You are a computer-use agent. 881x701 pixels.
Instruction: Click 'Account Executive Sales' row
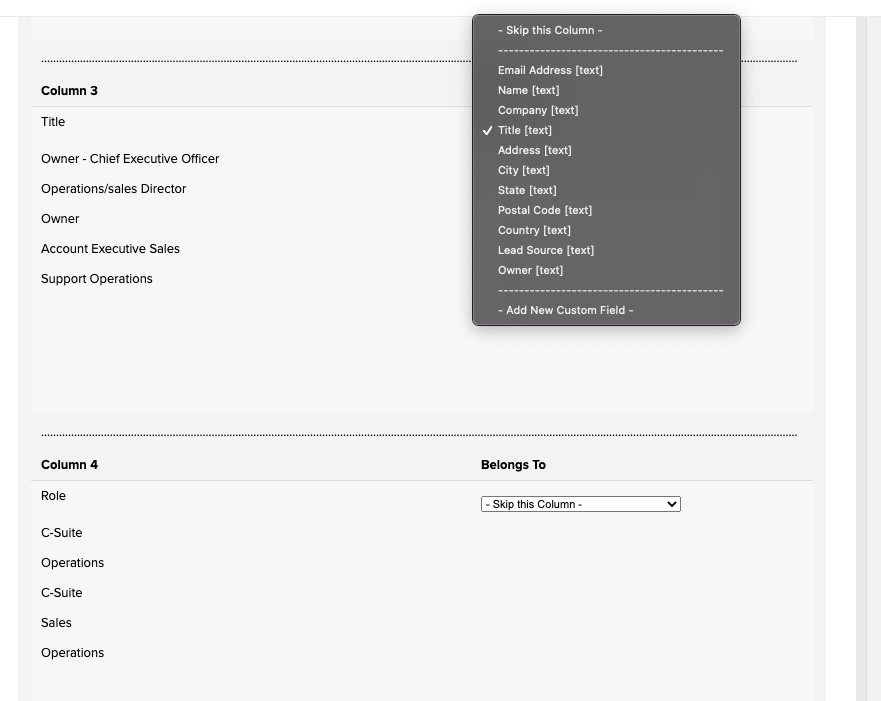tap(110, 249)
